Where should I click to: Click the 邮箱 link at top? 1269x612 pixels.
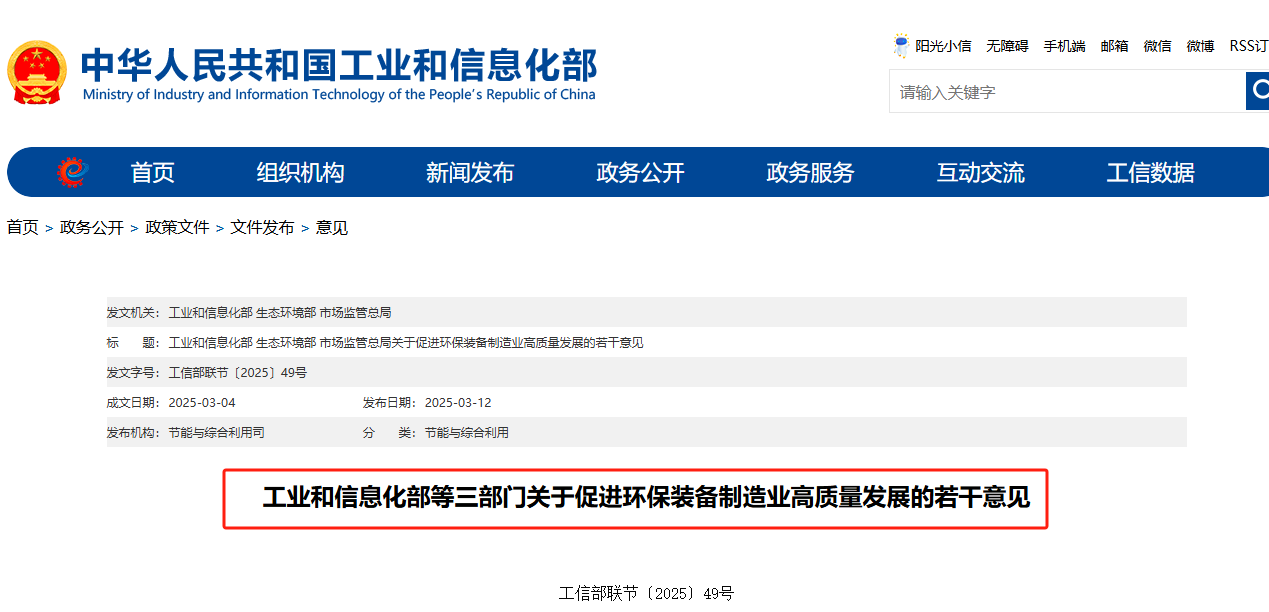[x=1114, y=46]
